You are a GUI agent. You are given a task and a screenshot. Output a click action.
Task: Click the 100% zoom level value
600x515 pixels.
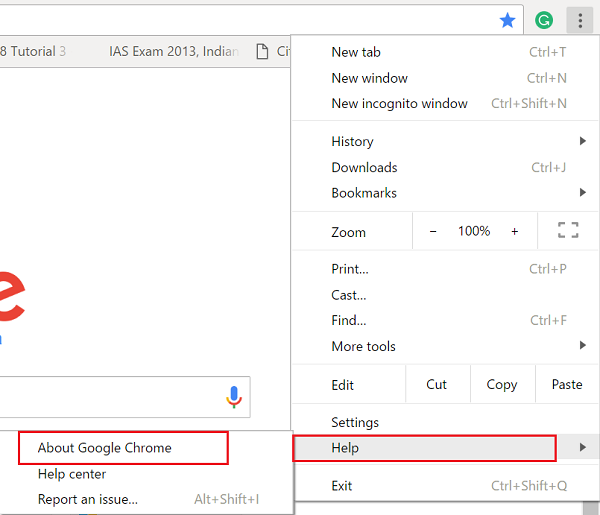pyautogui.click(x=474, y=231)
